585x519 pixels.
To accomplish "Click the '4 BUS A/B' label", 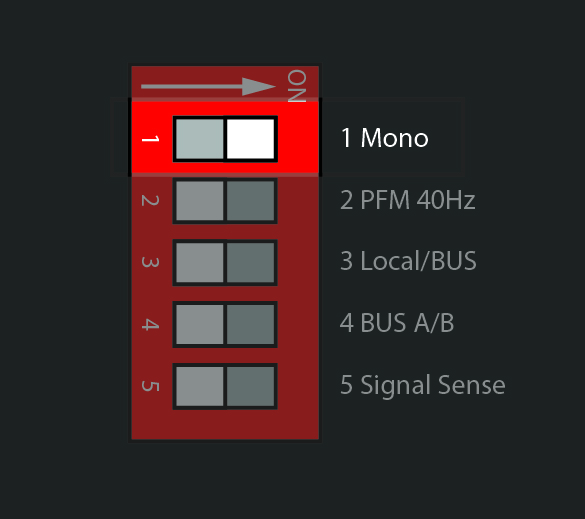I will tap(397, 323).
